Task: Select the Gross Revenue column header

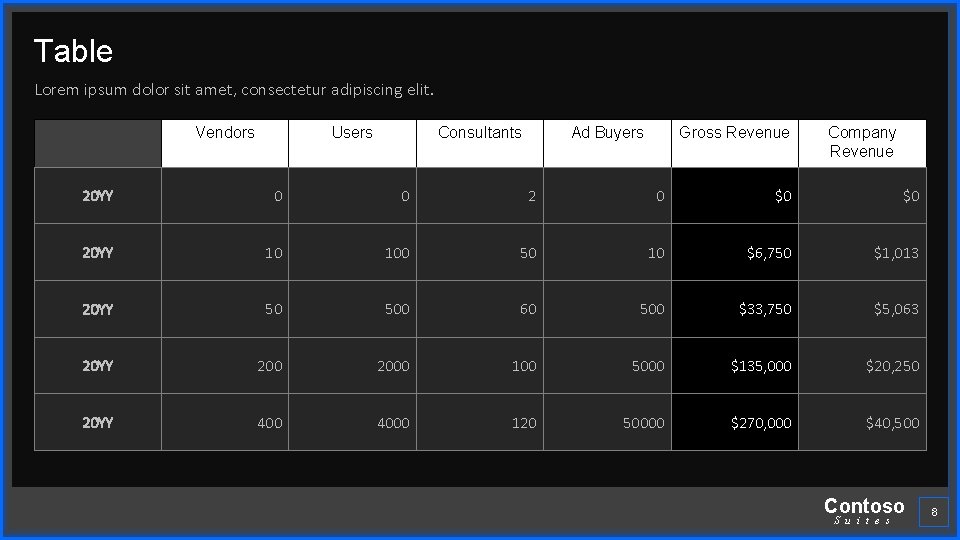Action: 735,143
